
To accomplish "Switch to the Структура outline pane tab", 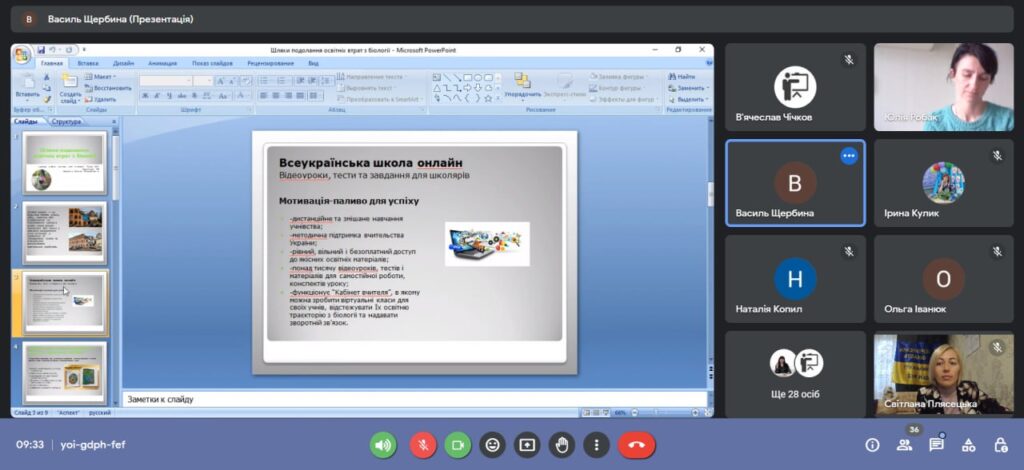I will [66, 121].
